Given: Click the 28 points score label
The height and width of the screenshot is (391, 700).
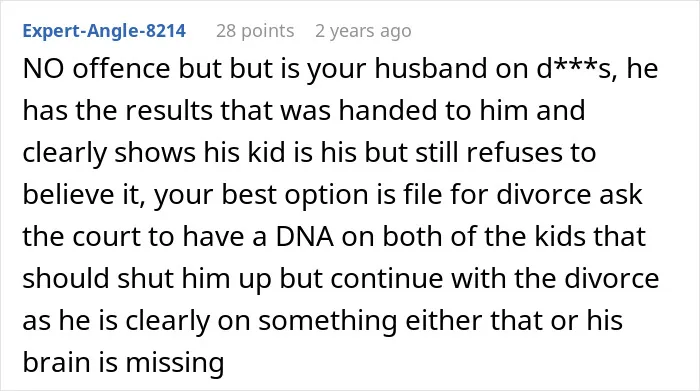Looking at the screenshot, I should pos(255,31).
